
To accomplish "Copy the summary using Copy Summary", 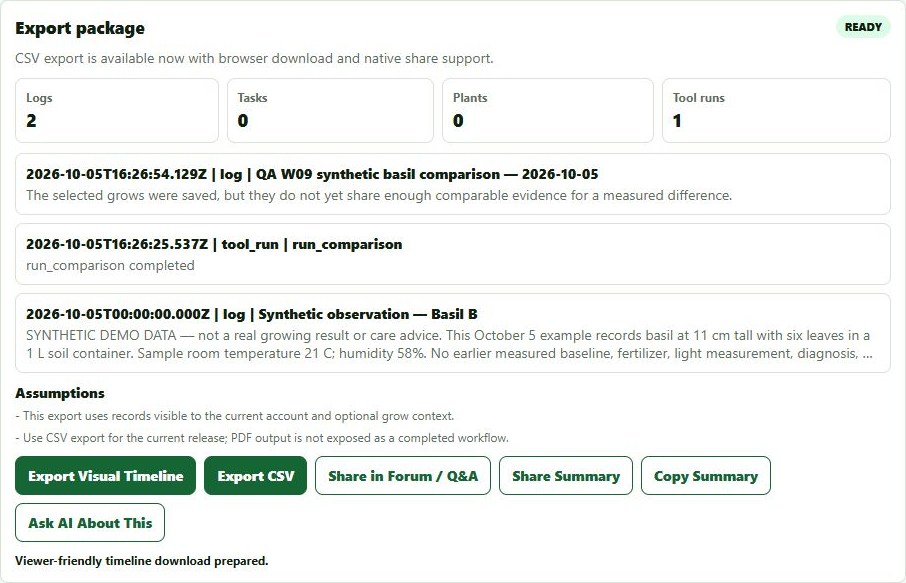I will [x=706, y=476].
